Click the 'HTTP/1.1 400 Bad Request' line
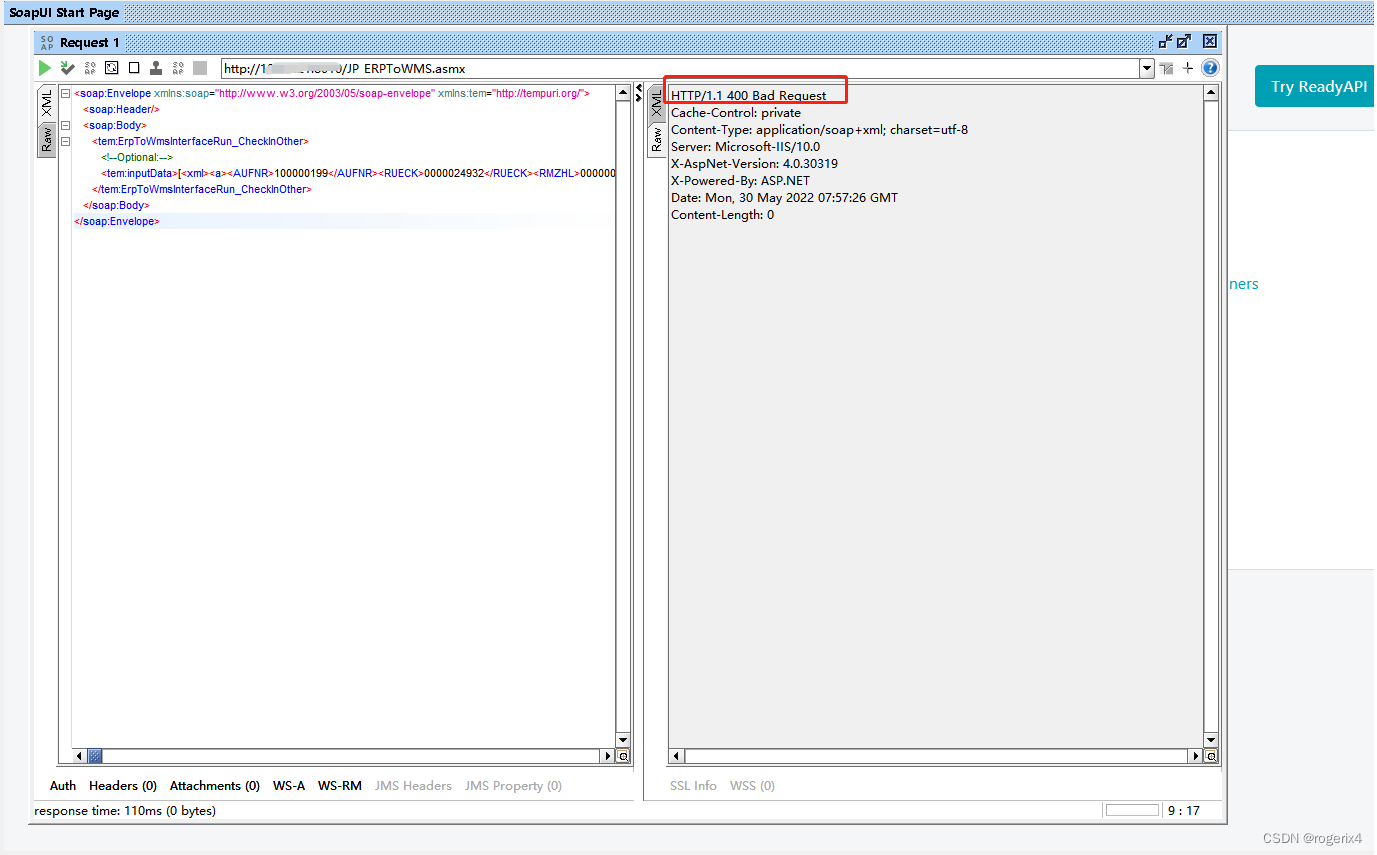 tap(749, 96)
